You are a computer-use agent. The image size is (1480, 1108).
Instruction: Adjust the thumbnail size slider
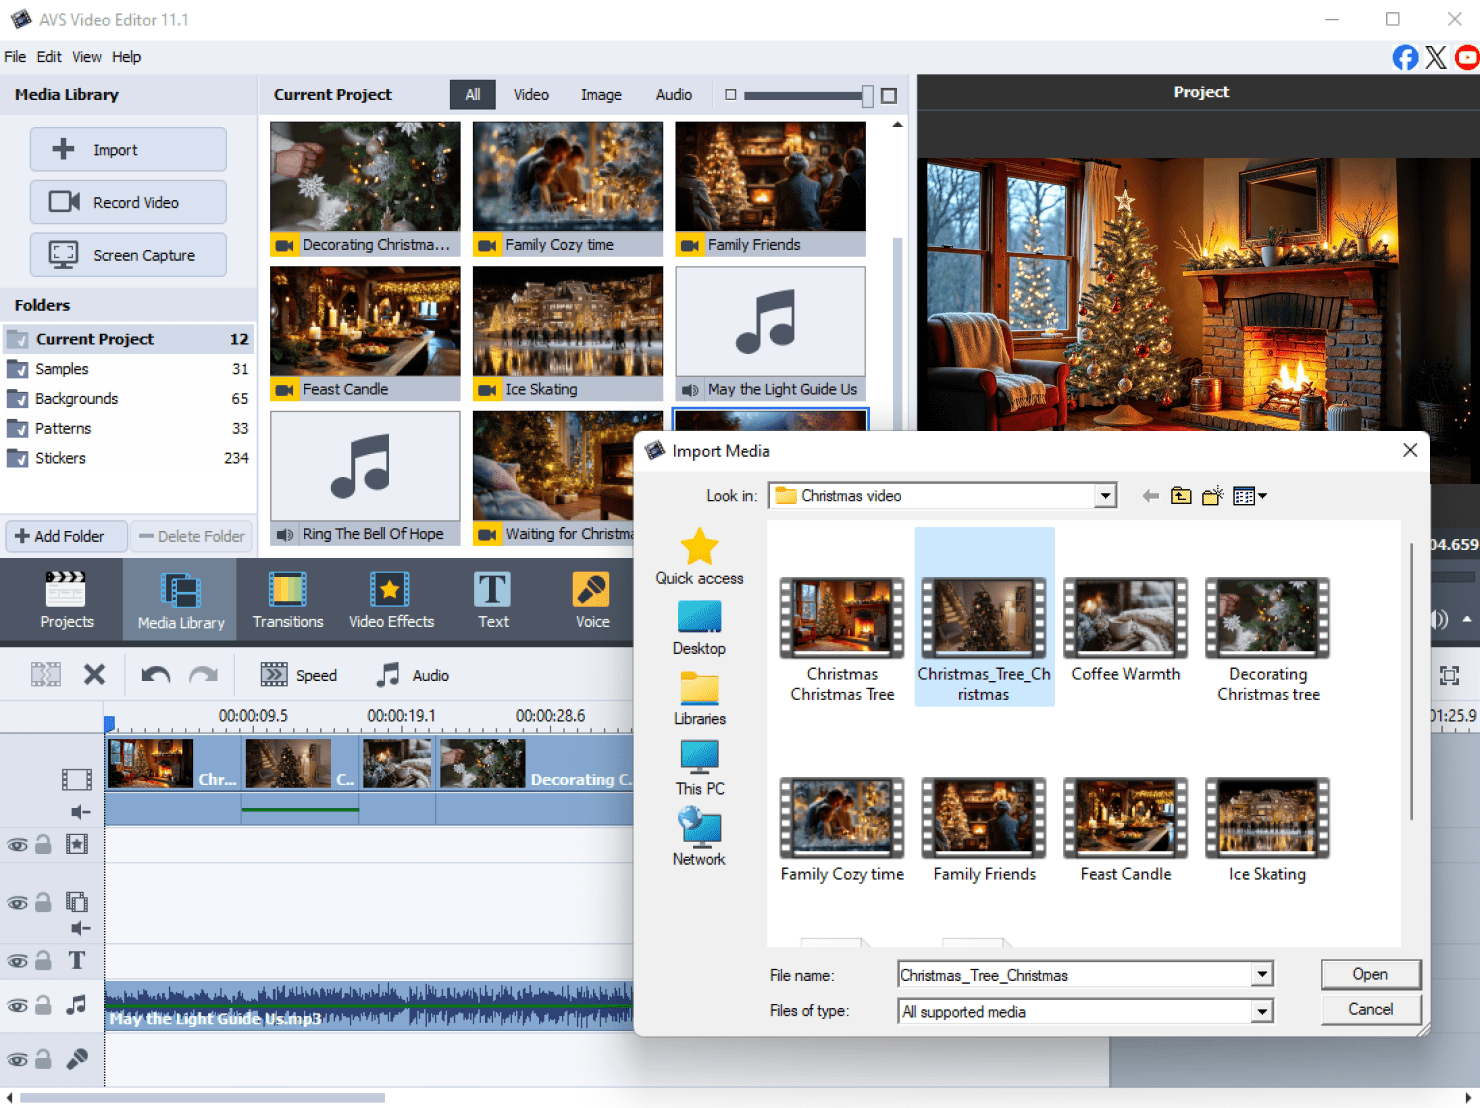pos(867,96)
